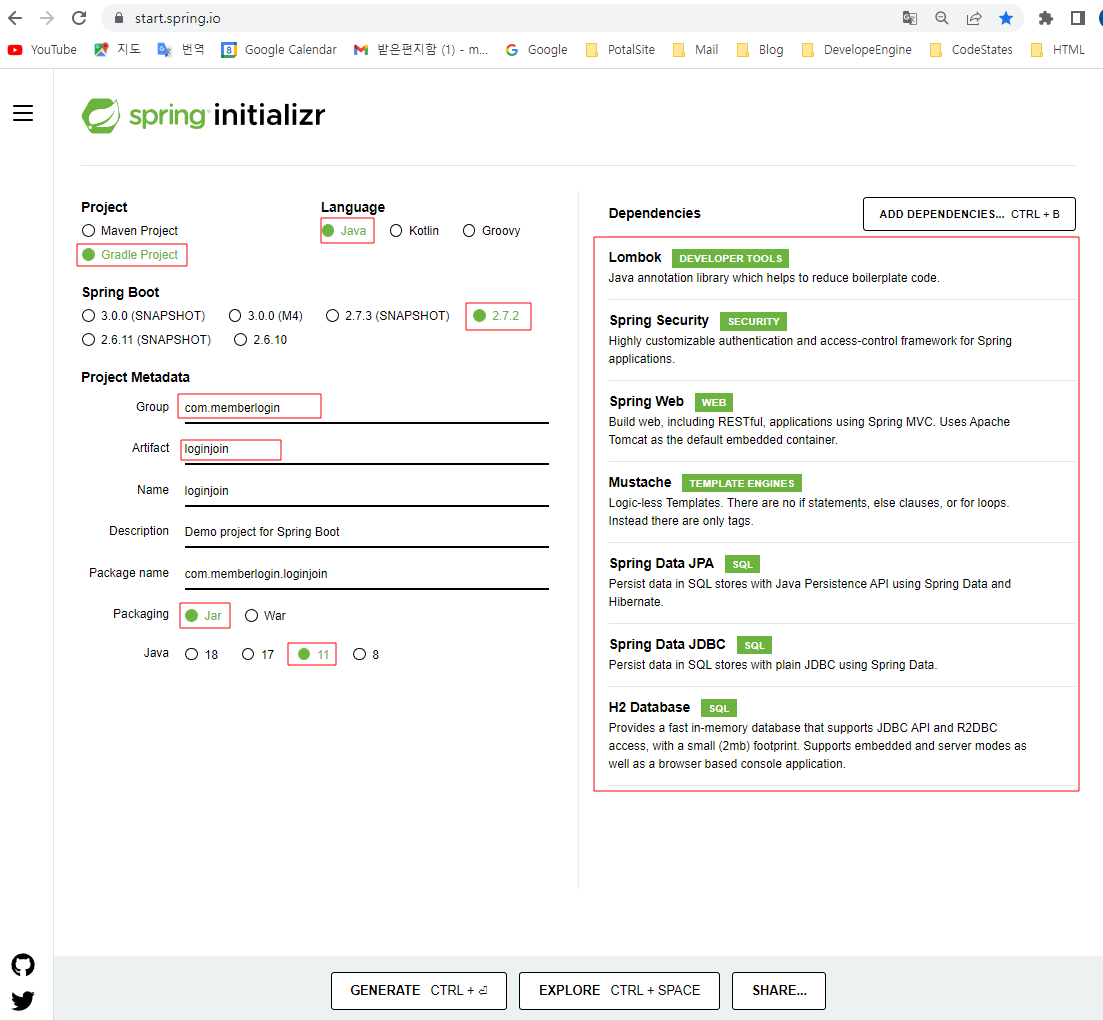Select Java version 18

point(202,654)
